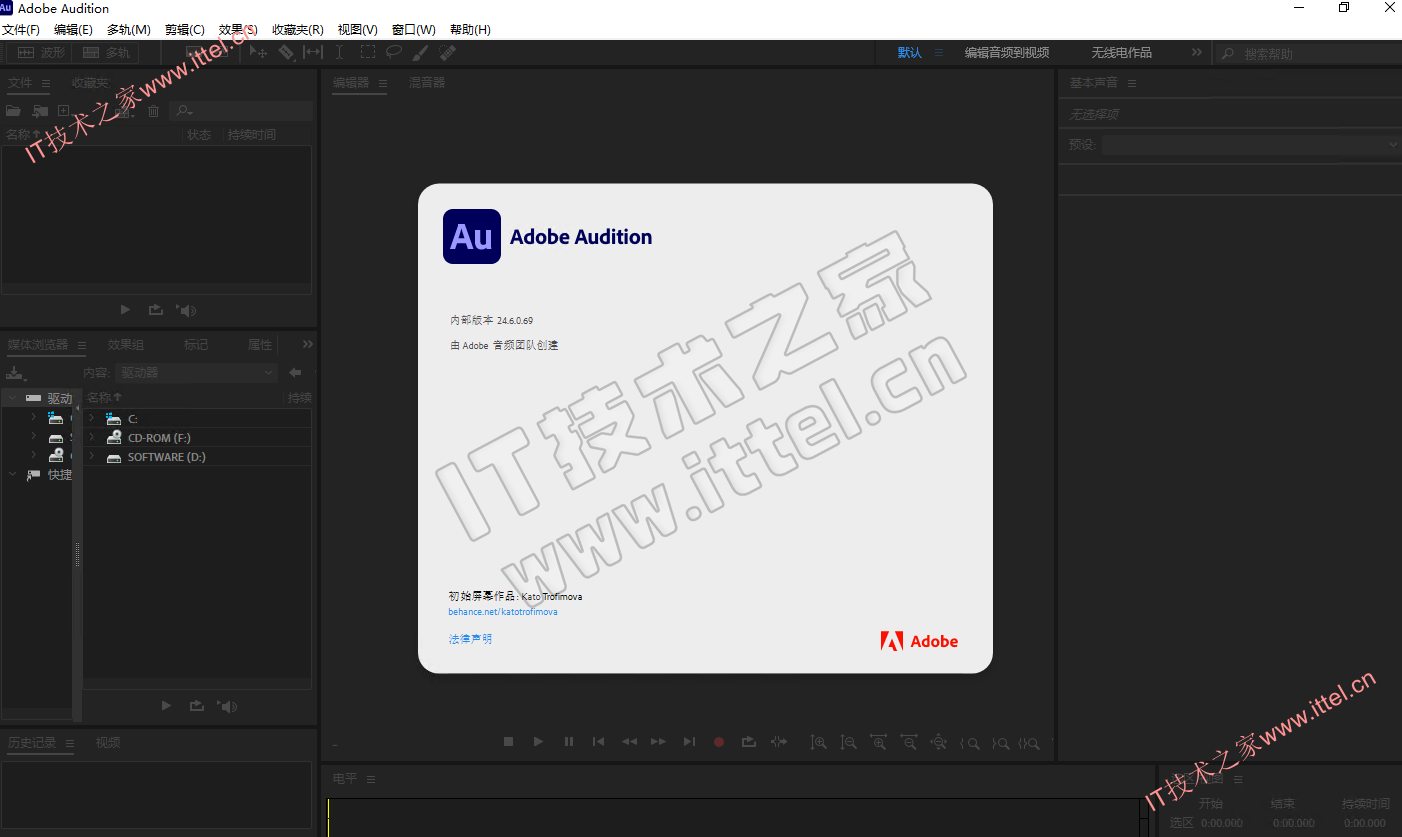Play preview in Media Browser panel

166,706
